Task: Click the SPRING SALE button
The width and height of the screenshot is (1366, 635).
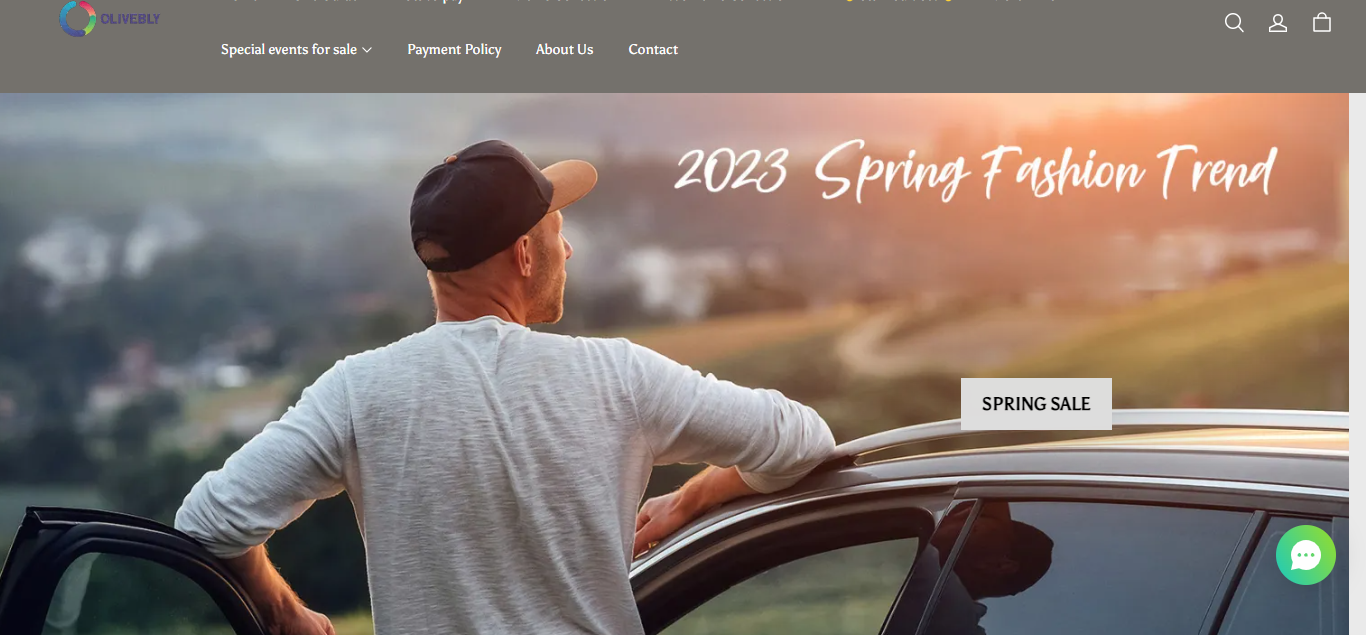Action: tap(1036, 404)
